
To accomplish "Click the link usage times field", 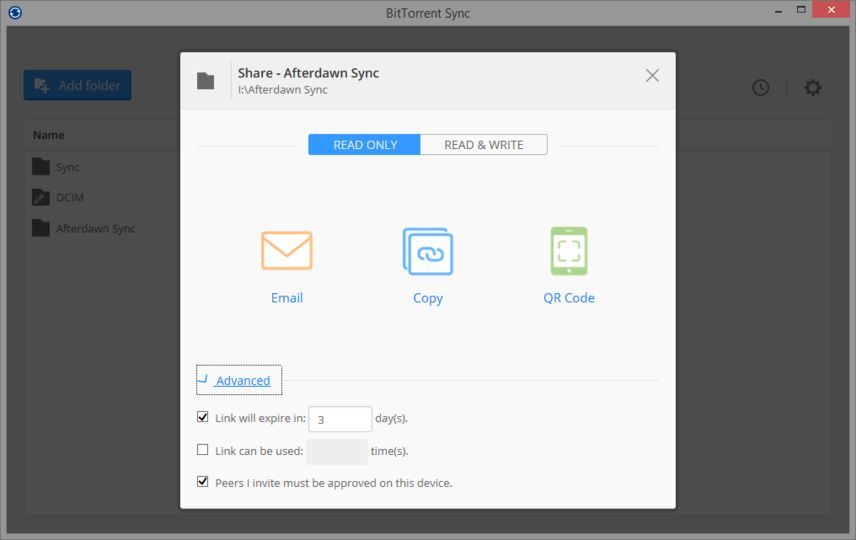I will coord(337,452).
